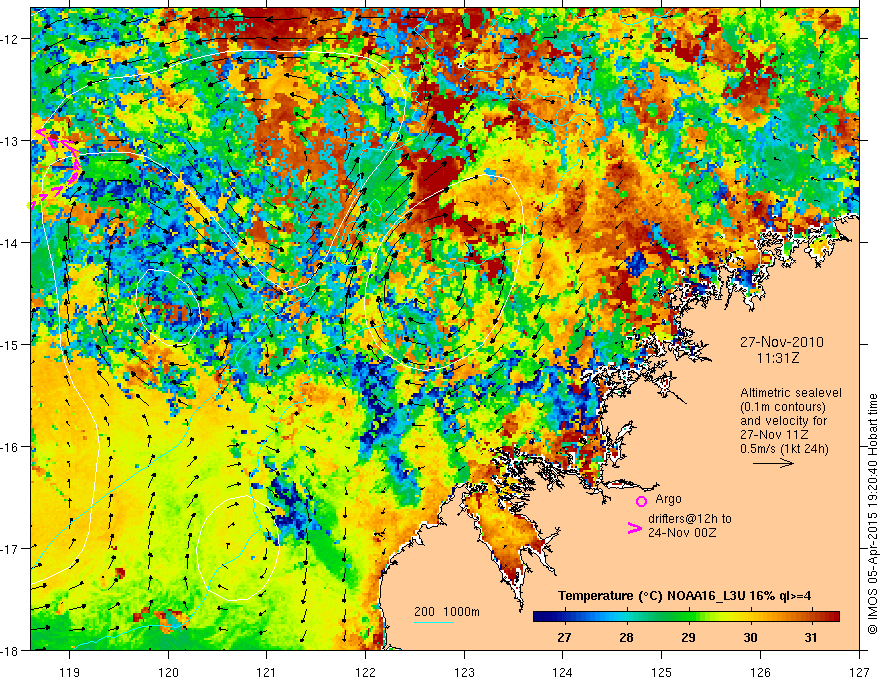The height and width of the screenshot is (680, 880).
Task: Click the 30 value on the temperature scale
Action: point(750,637)
